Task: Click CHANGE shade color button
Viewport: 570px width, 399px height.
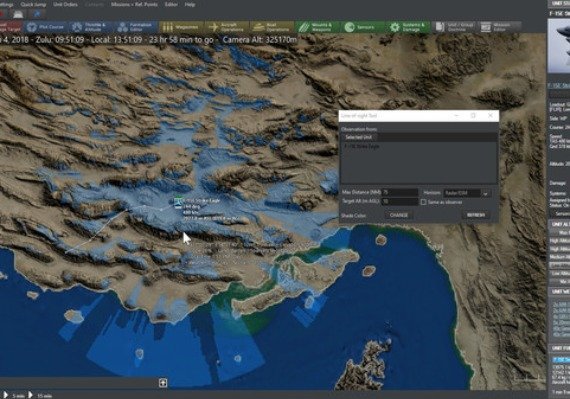Action: pyautogui.click(x=399, y=215)
